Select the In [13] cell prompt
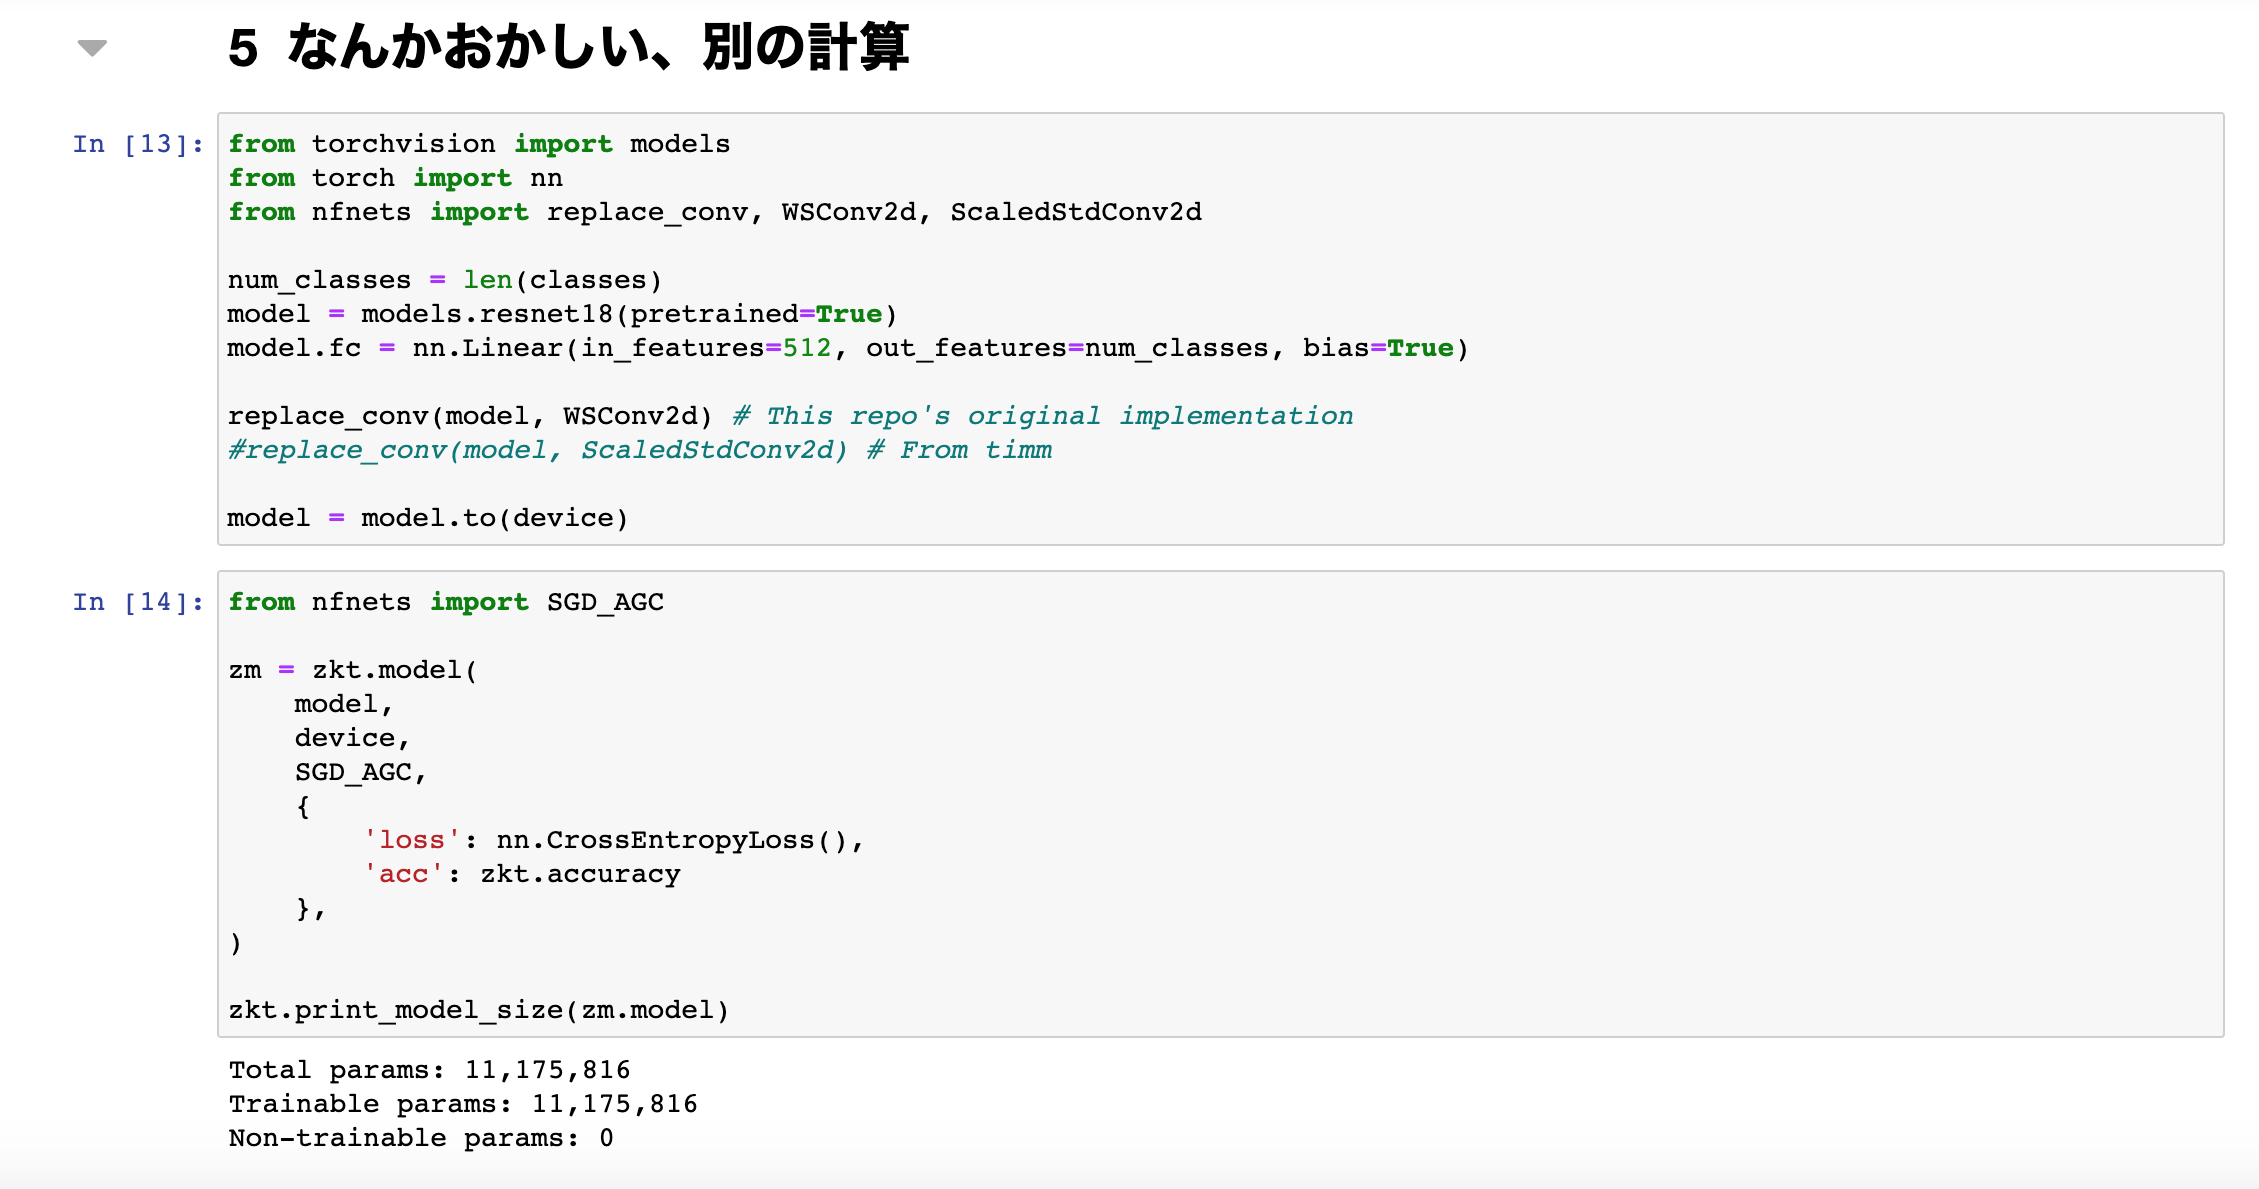This screenshot has height=1189, width=2259. (138, 144)
